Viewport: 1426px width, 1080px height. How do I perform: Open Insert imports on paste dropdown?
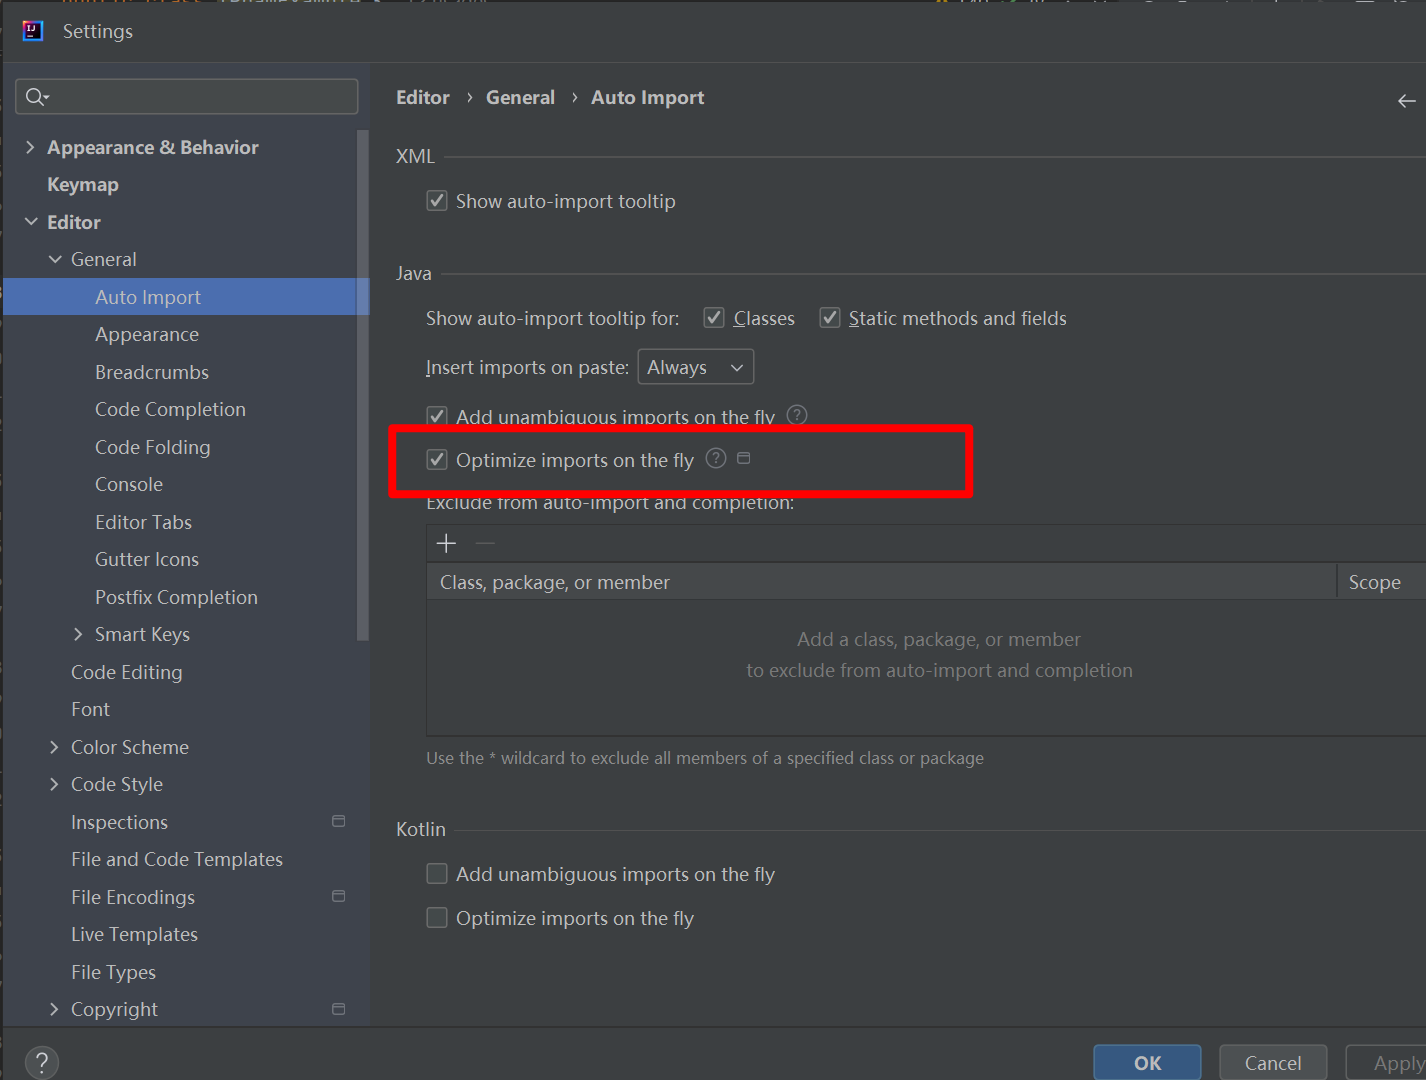pos(695,367)
